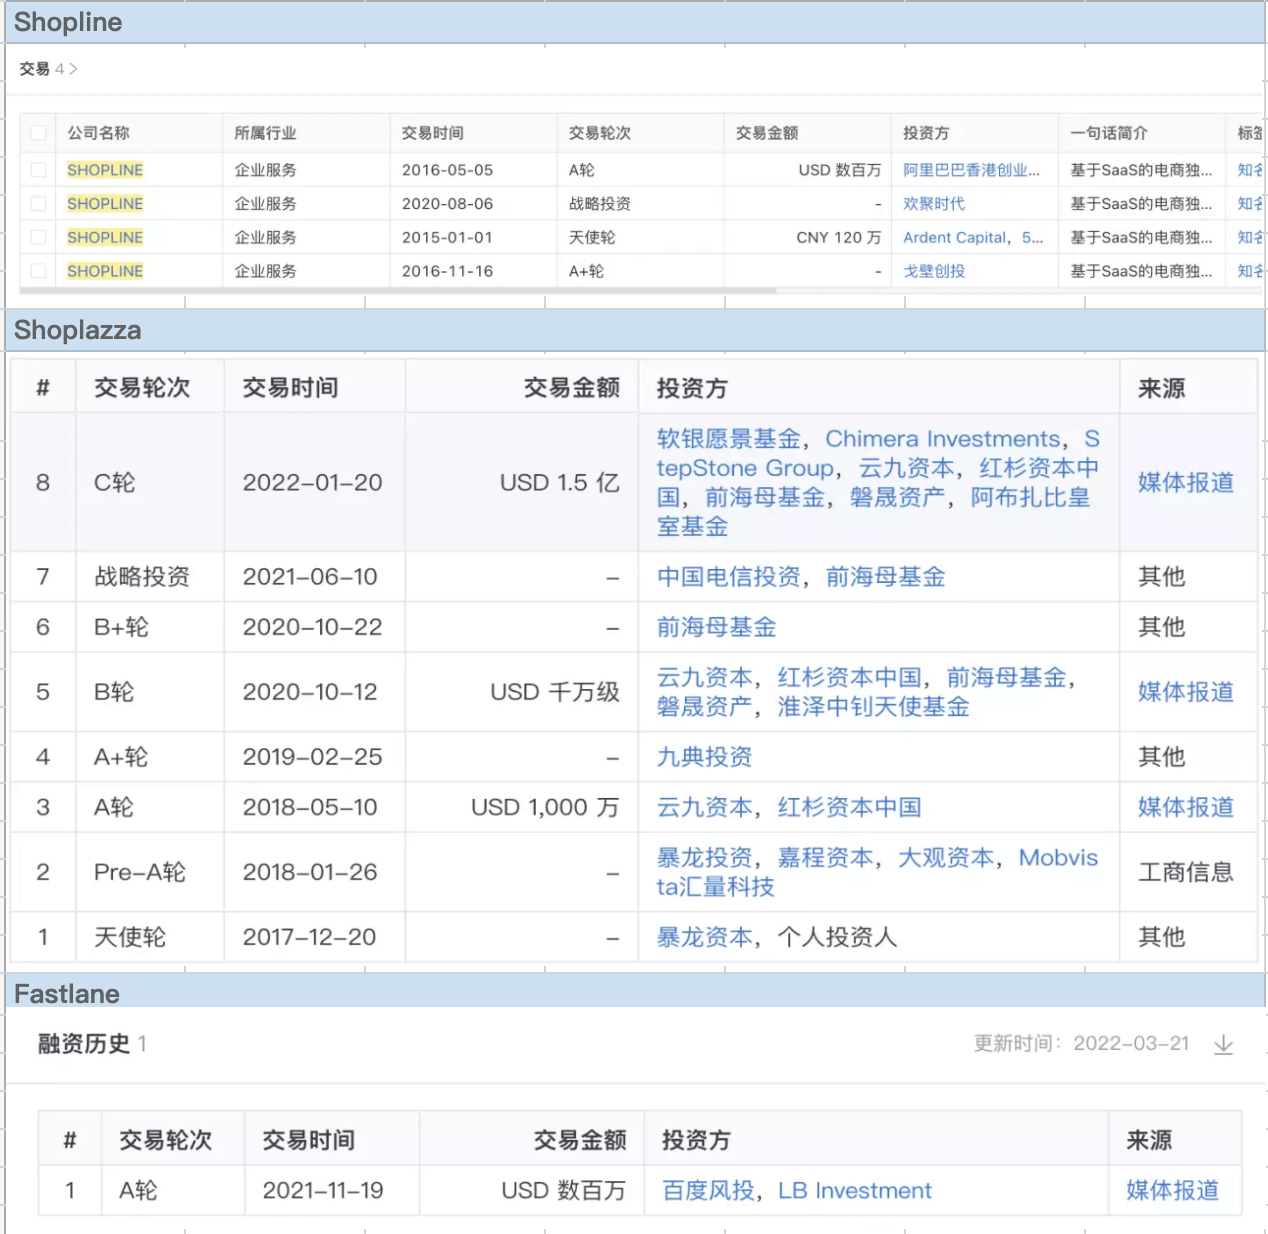1268x1234 pixels.
Task: Click the download arrow icon beside the update time
Action: [1223, 1045]
